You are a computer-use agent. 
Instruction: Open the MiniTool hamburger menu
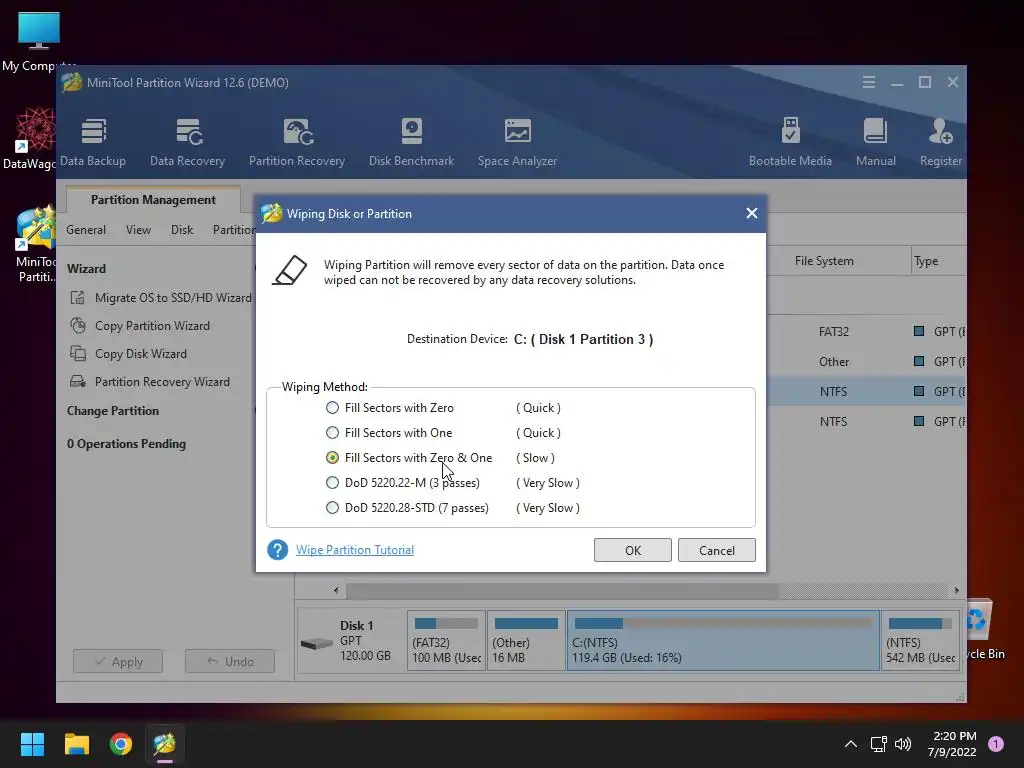click(x=869, y=82)
